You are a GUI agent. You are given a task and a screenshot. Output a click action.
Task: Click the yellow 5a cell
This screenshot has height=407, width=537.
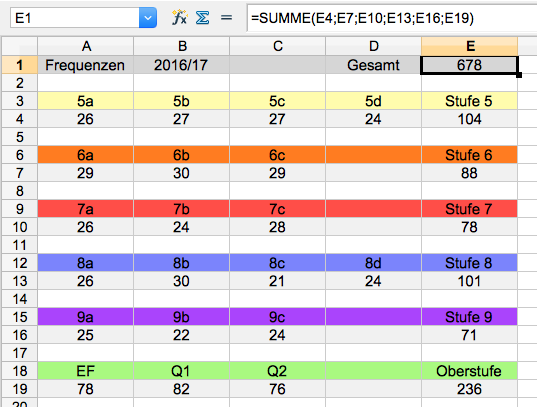point(86,101)
